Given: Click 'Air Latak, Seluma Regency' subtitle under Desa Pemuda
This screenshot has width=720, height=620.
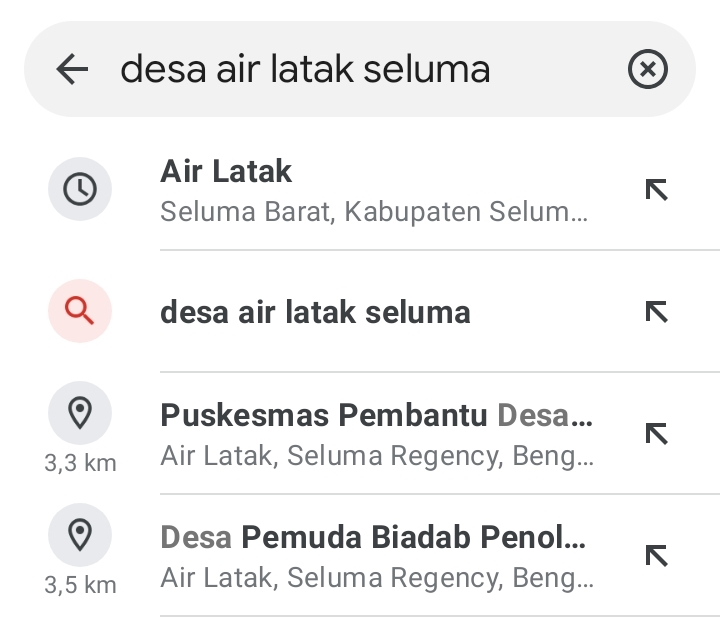Looking at the screenshot, I should tap(377, 577).
